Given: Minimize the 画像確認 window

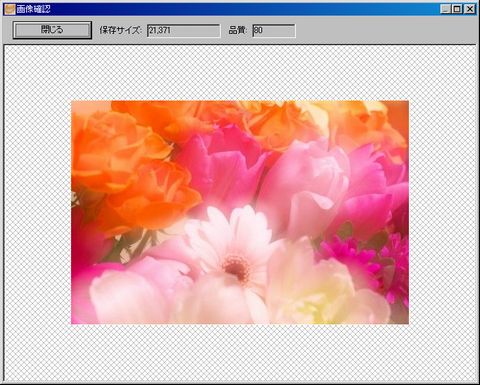Looking at the screenshot, I should (446, 9).
